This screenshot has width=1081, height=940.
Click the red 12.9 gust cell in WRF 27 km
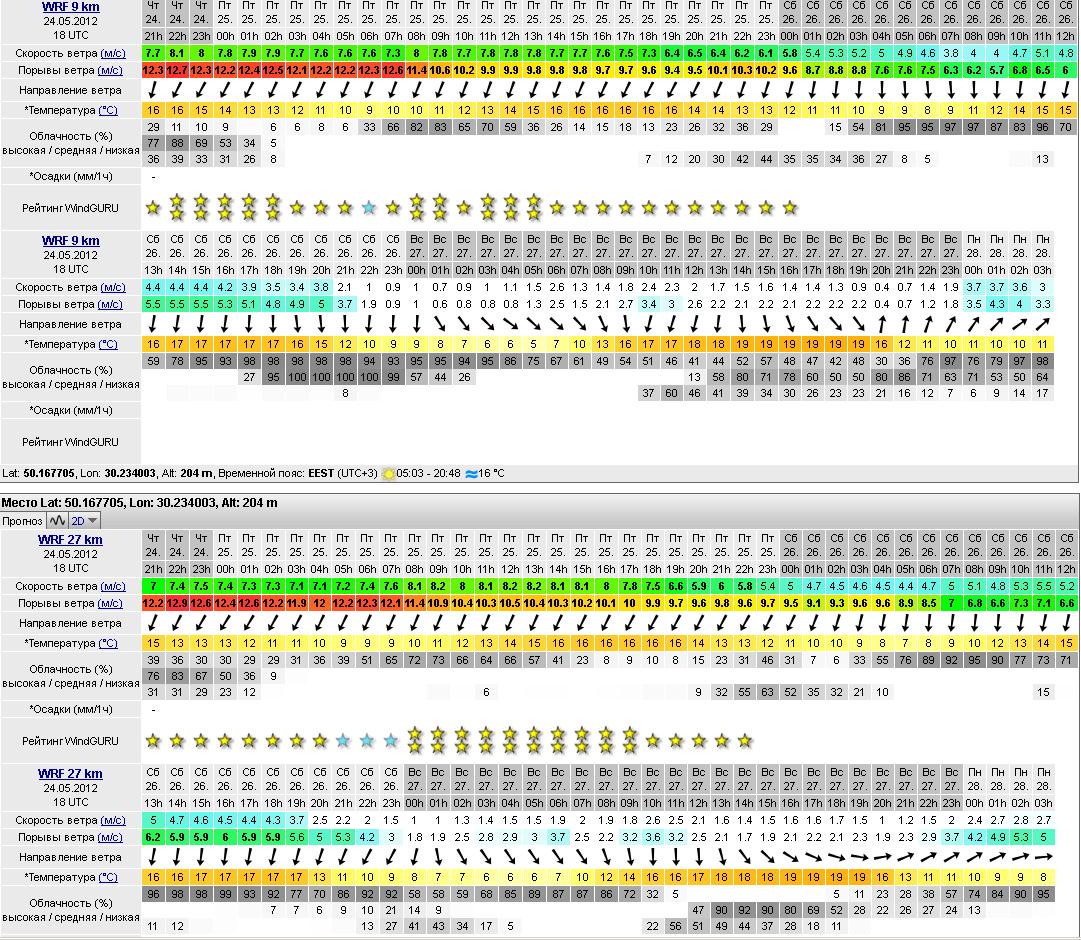[x=177, y=603]
